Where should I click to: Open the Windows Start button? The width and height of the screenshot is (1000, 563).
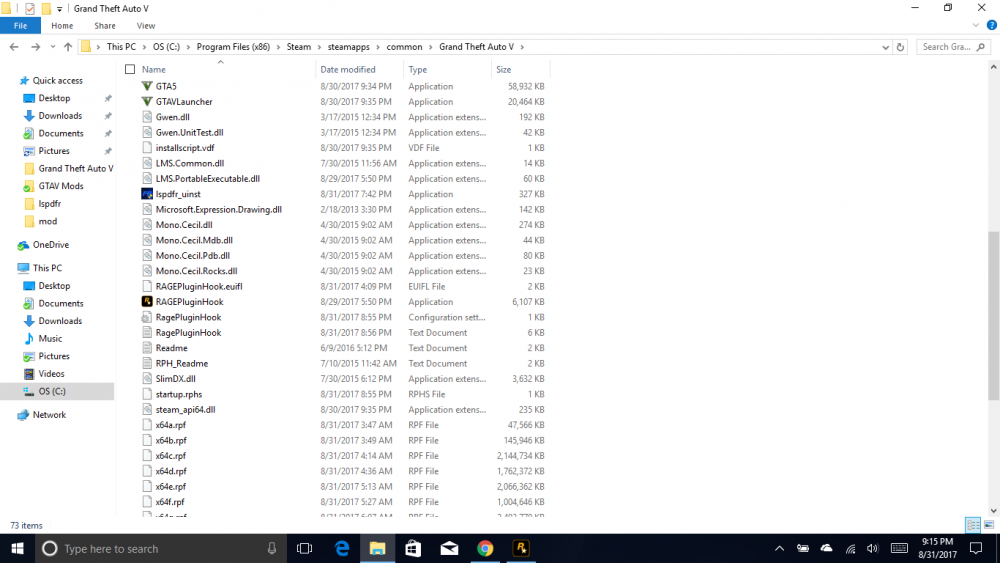tap(17, 548)
